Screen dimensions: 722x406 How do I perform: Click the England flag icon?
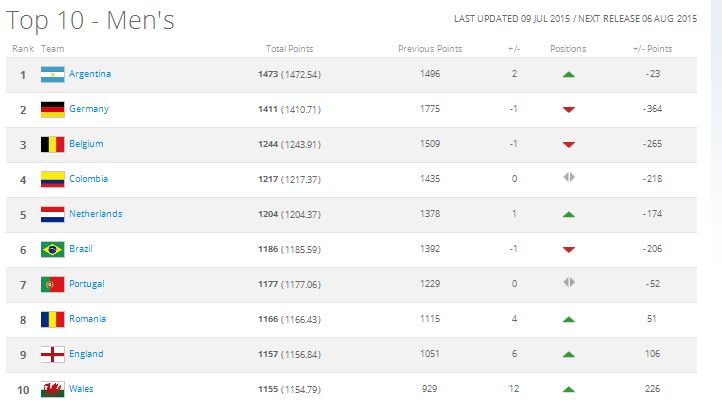(52, 354)
